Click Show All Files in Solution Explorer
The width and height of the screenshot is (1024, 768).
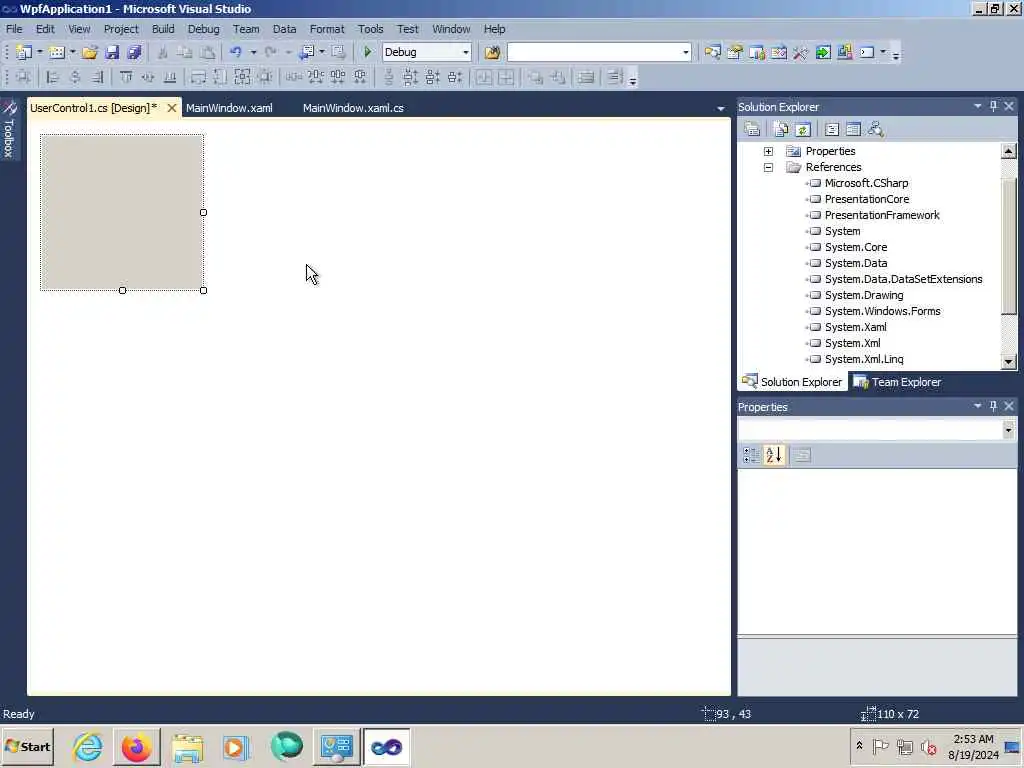[x=781, y=129]
